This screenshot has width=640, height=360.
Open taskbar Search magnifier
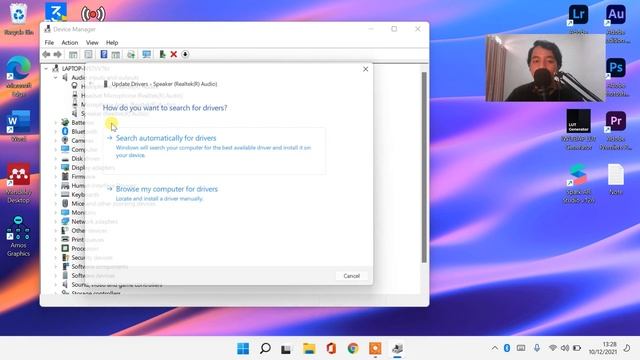pos(265,349)
